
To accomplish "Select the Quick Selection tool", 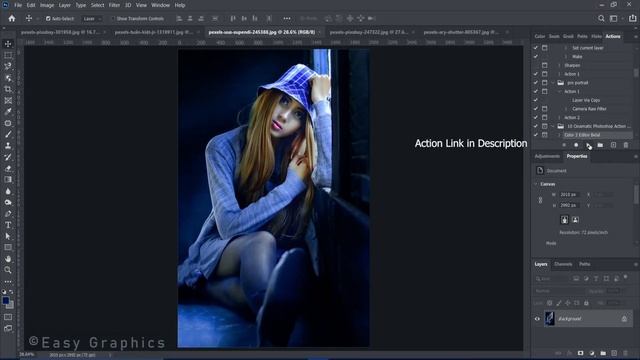I will pos(8,78).
